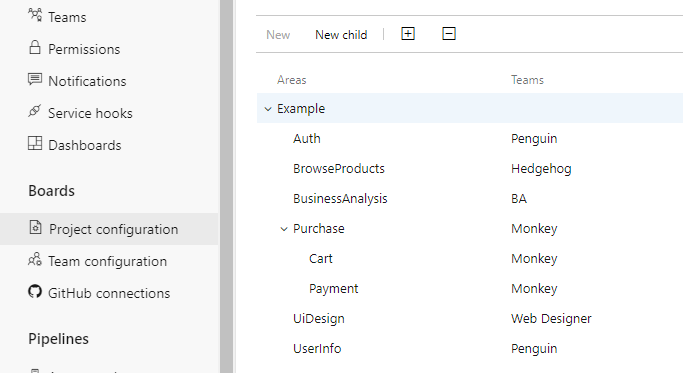This screenshot has width=683, height=373.
Task: Expand all areas with plus icon
Action: coord(408,34)
